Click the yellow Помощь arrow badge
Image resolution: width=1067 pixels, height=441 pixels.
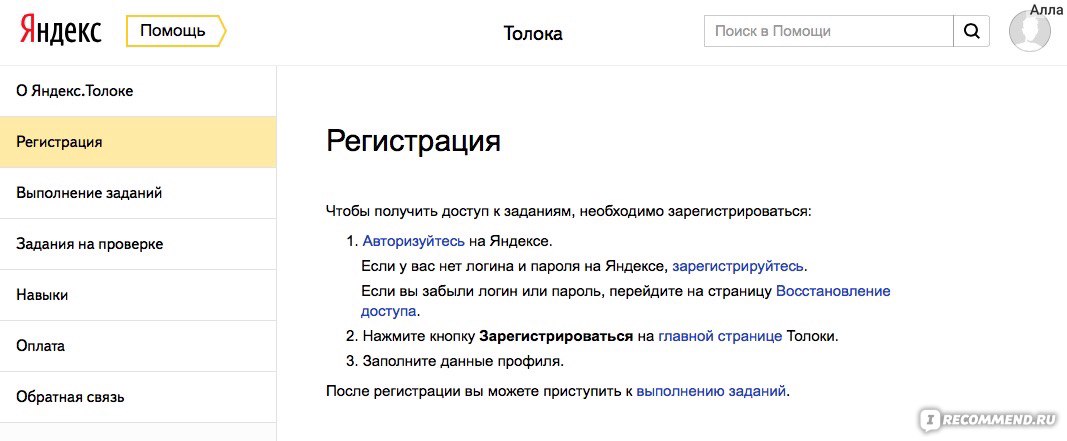176,31
